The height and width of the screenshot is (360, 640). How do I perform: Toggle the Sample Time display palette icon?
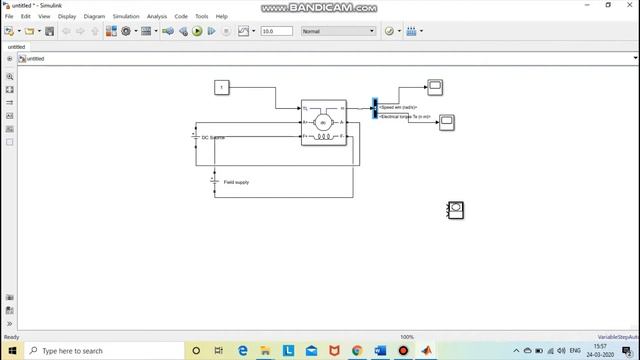(x=10, y=103)
